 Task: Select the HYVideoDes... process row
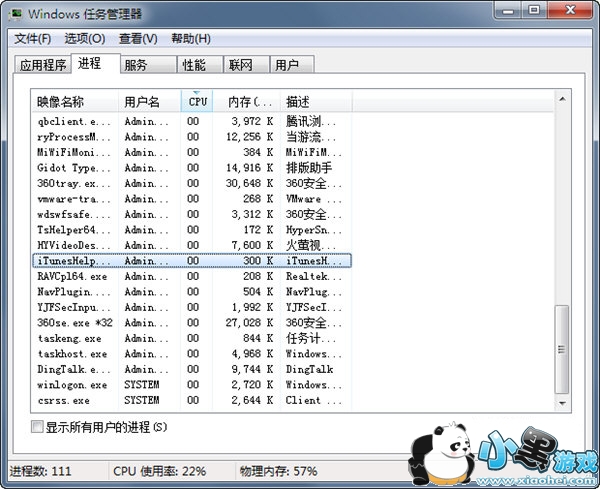click(191, 245)
